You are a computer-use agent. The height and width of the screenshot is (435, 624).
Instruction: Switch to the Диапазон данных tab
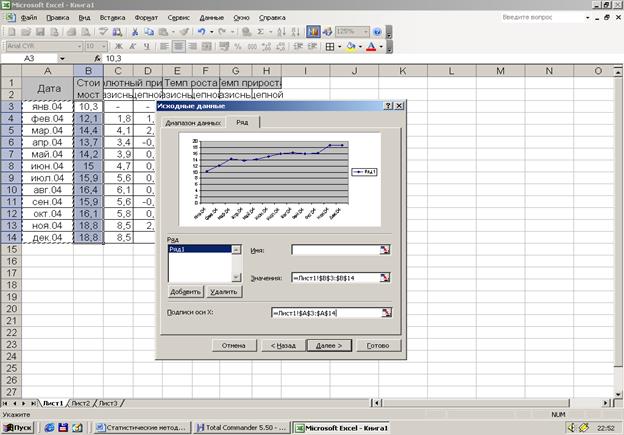pos(193,122)
